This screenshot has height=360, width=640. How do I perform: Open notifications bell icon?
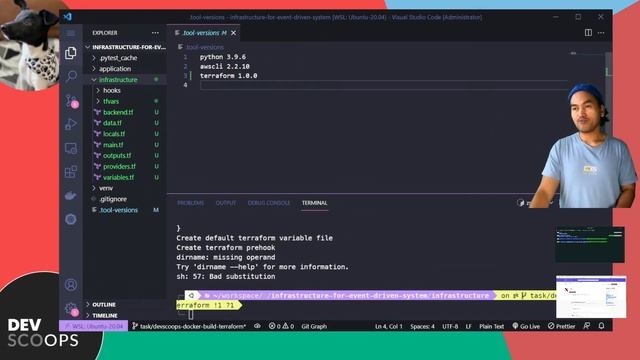(x=601, y=326)
